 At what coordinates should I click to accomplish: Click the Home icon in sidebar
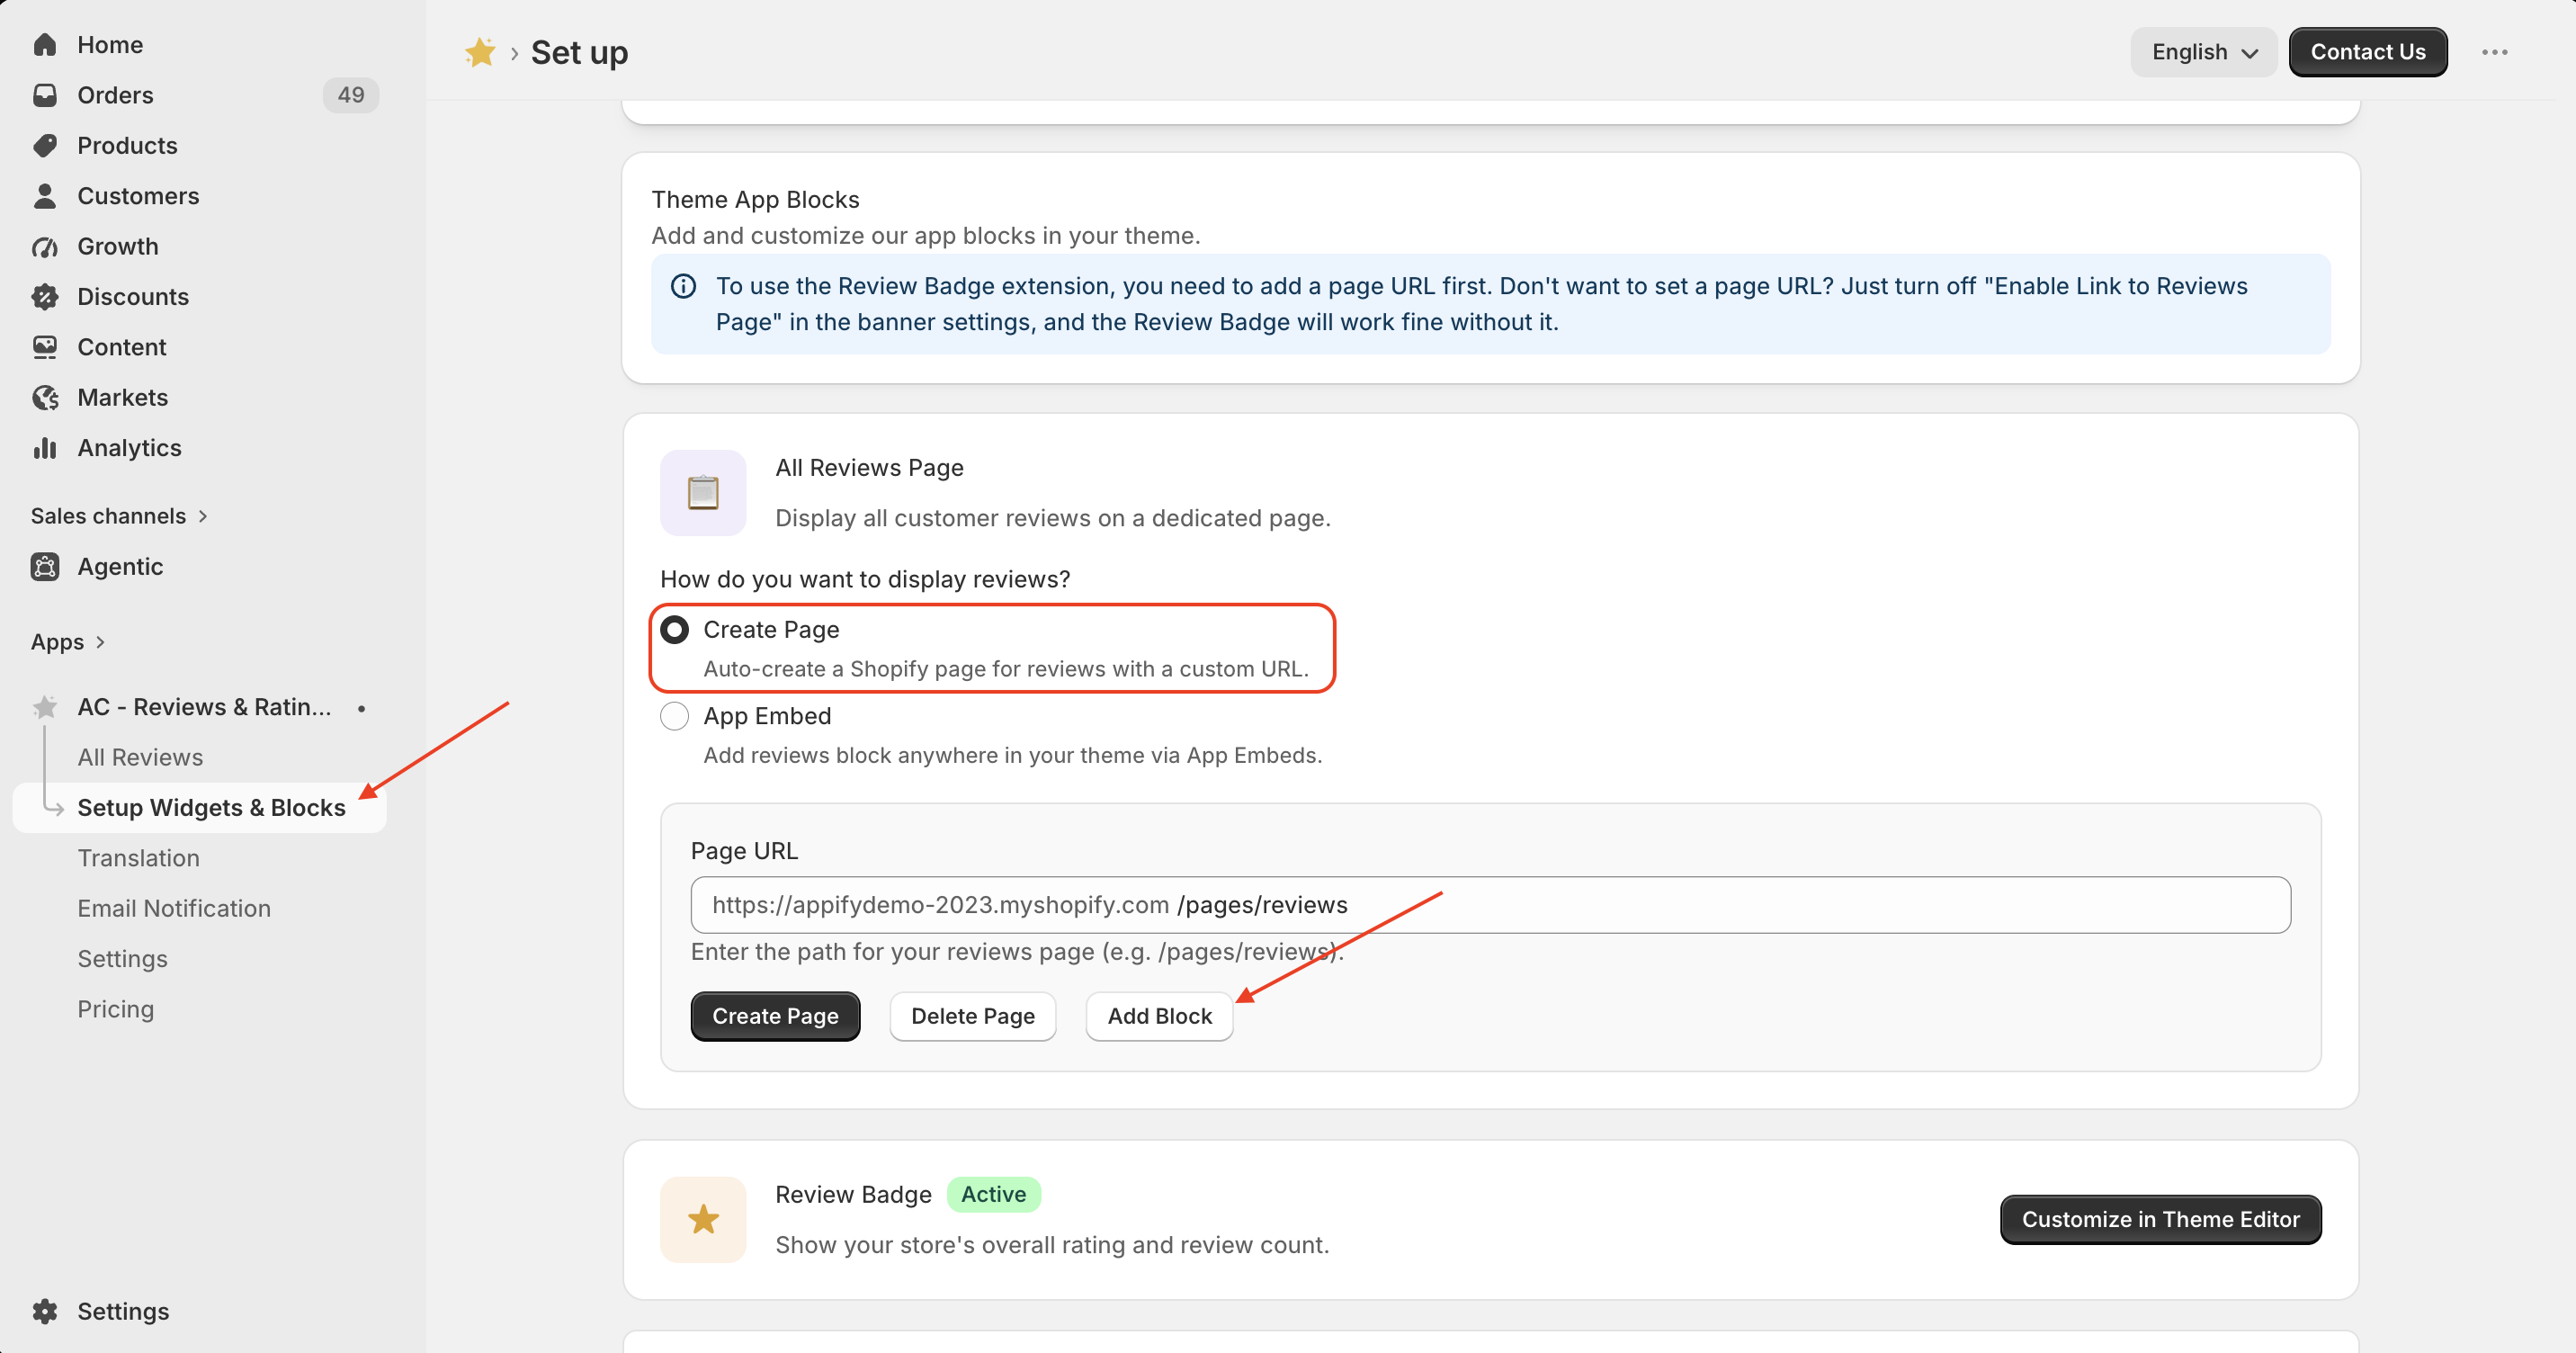point(45,45)
